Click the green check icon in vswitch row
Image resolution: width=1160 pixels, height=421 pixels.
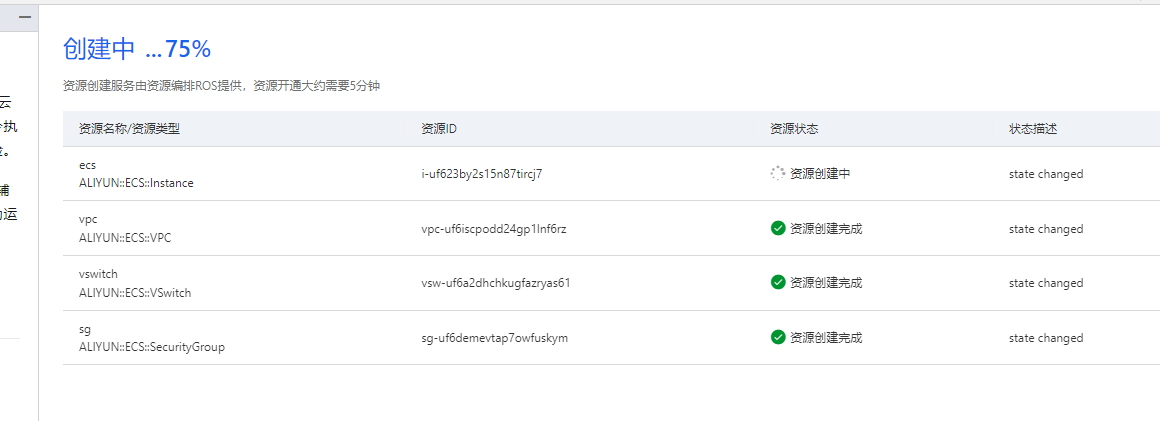coord(778,283)
